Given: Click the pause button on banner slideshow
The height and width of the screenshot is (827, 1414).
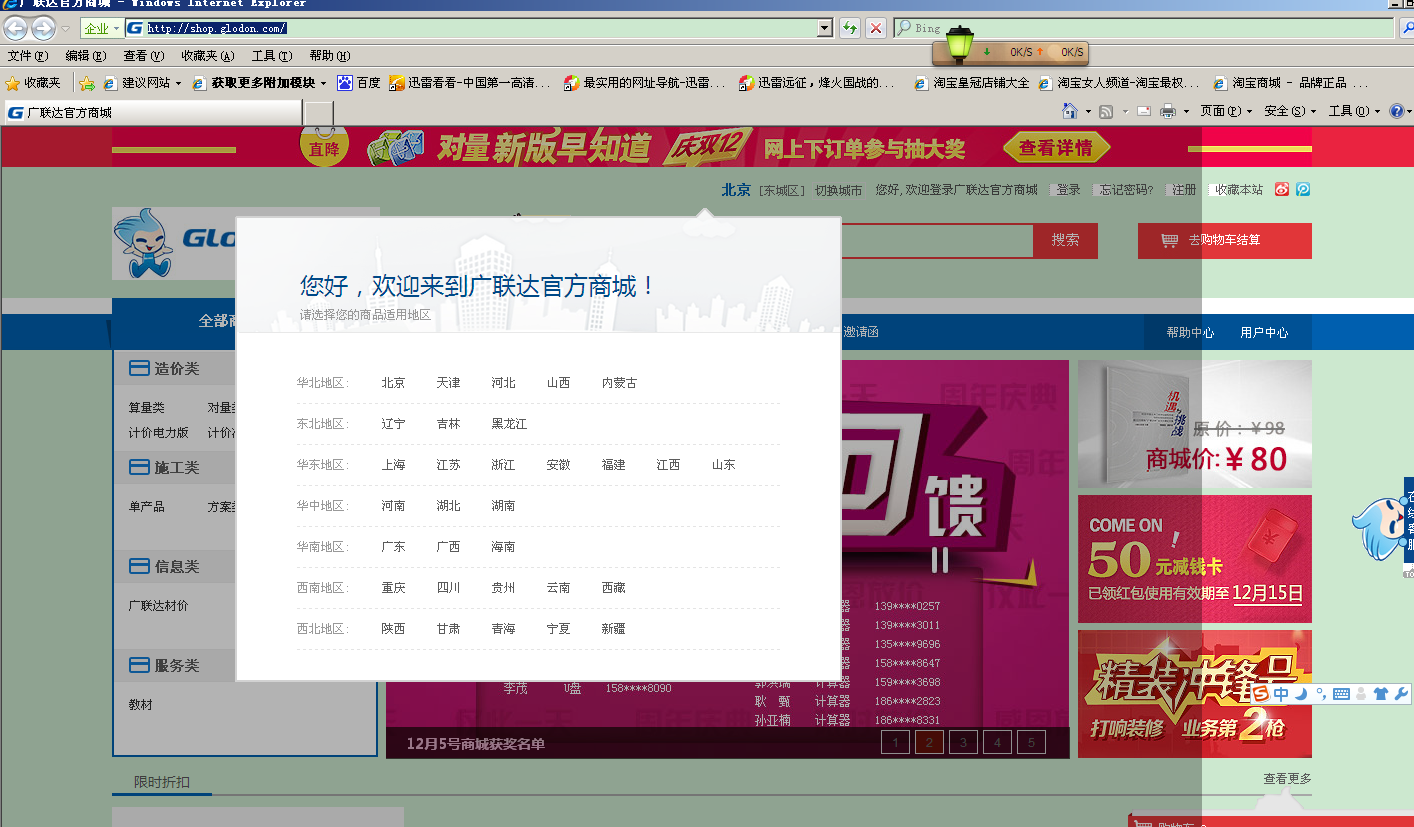Looking at the screenshot, I should click(x=939, y=560).
